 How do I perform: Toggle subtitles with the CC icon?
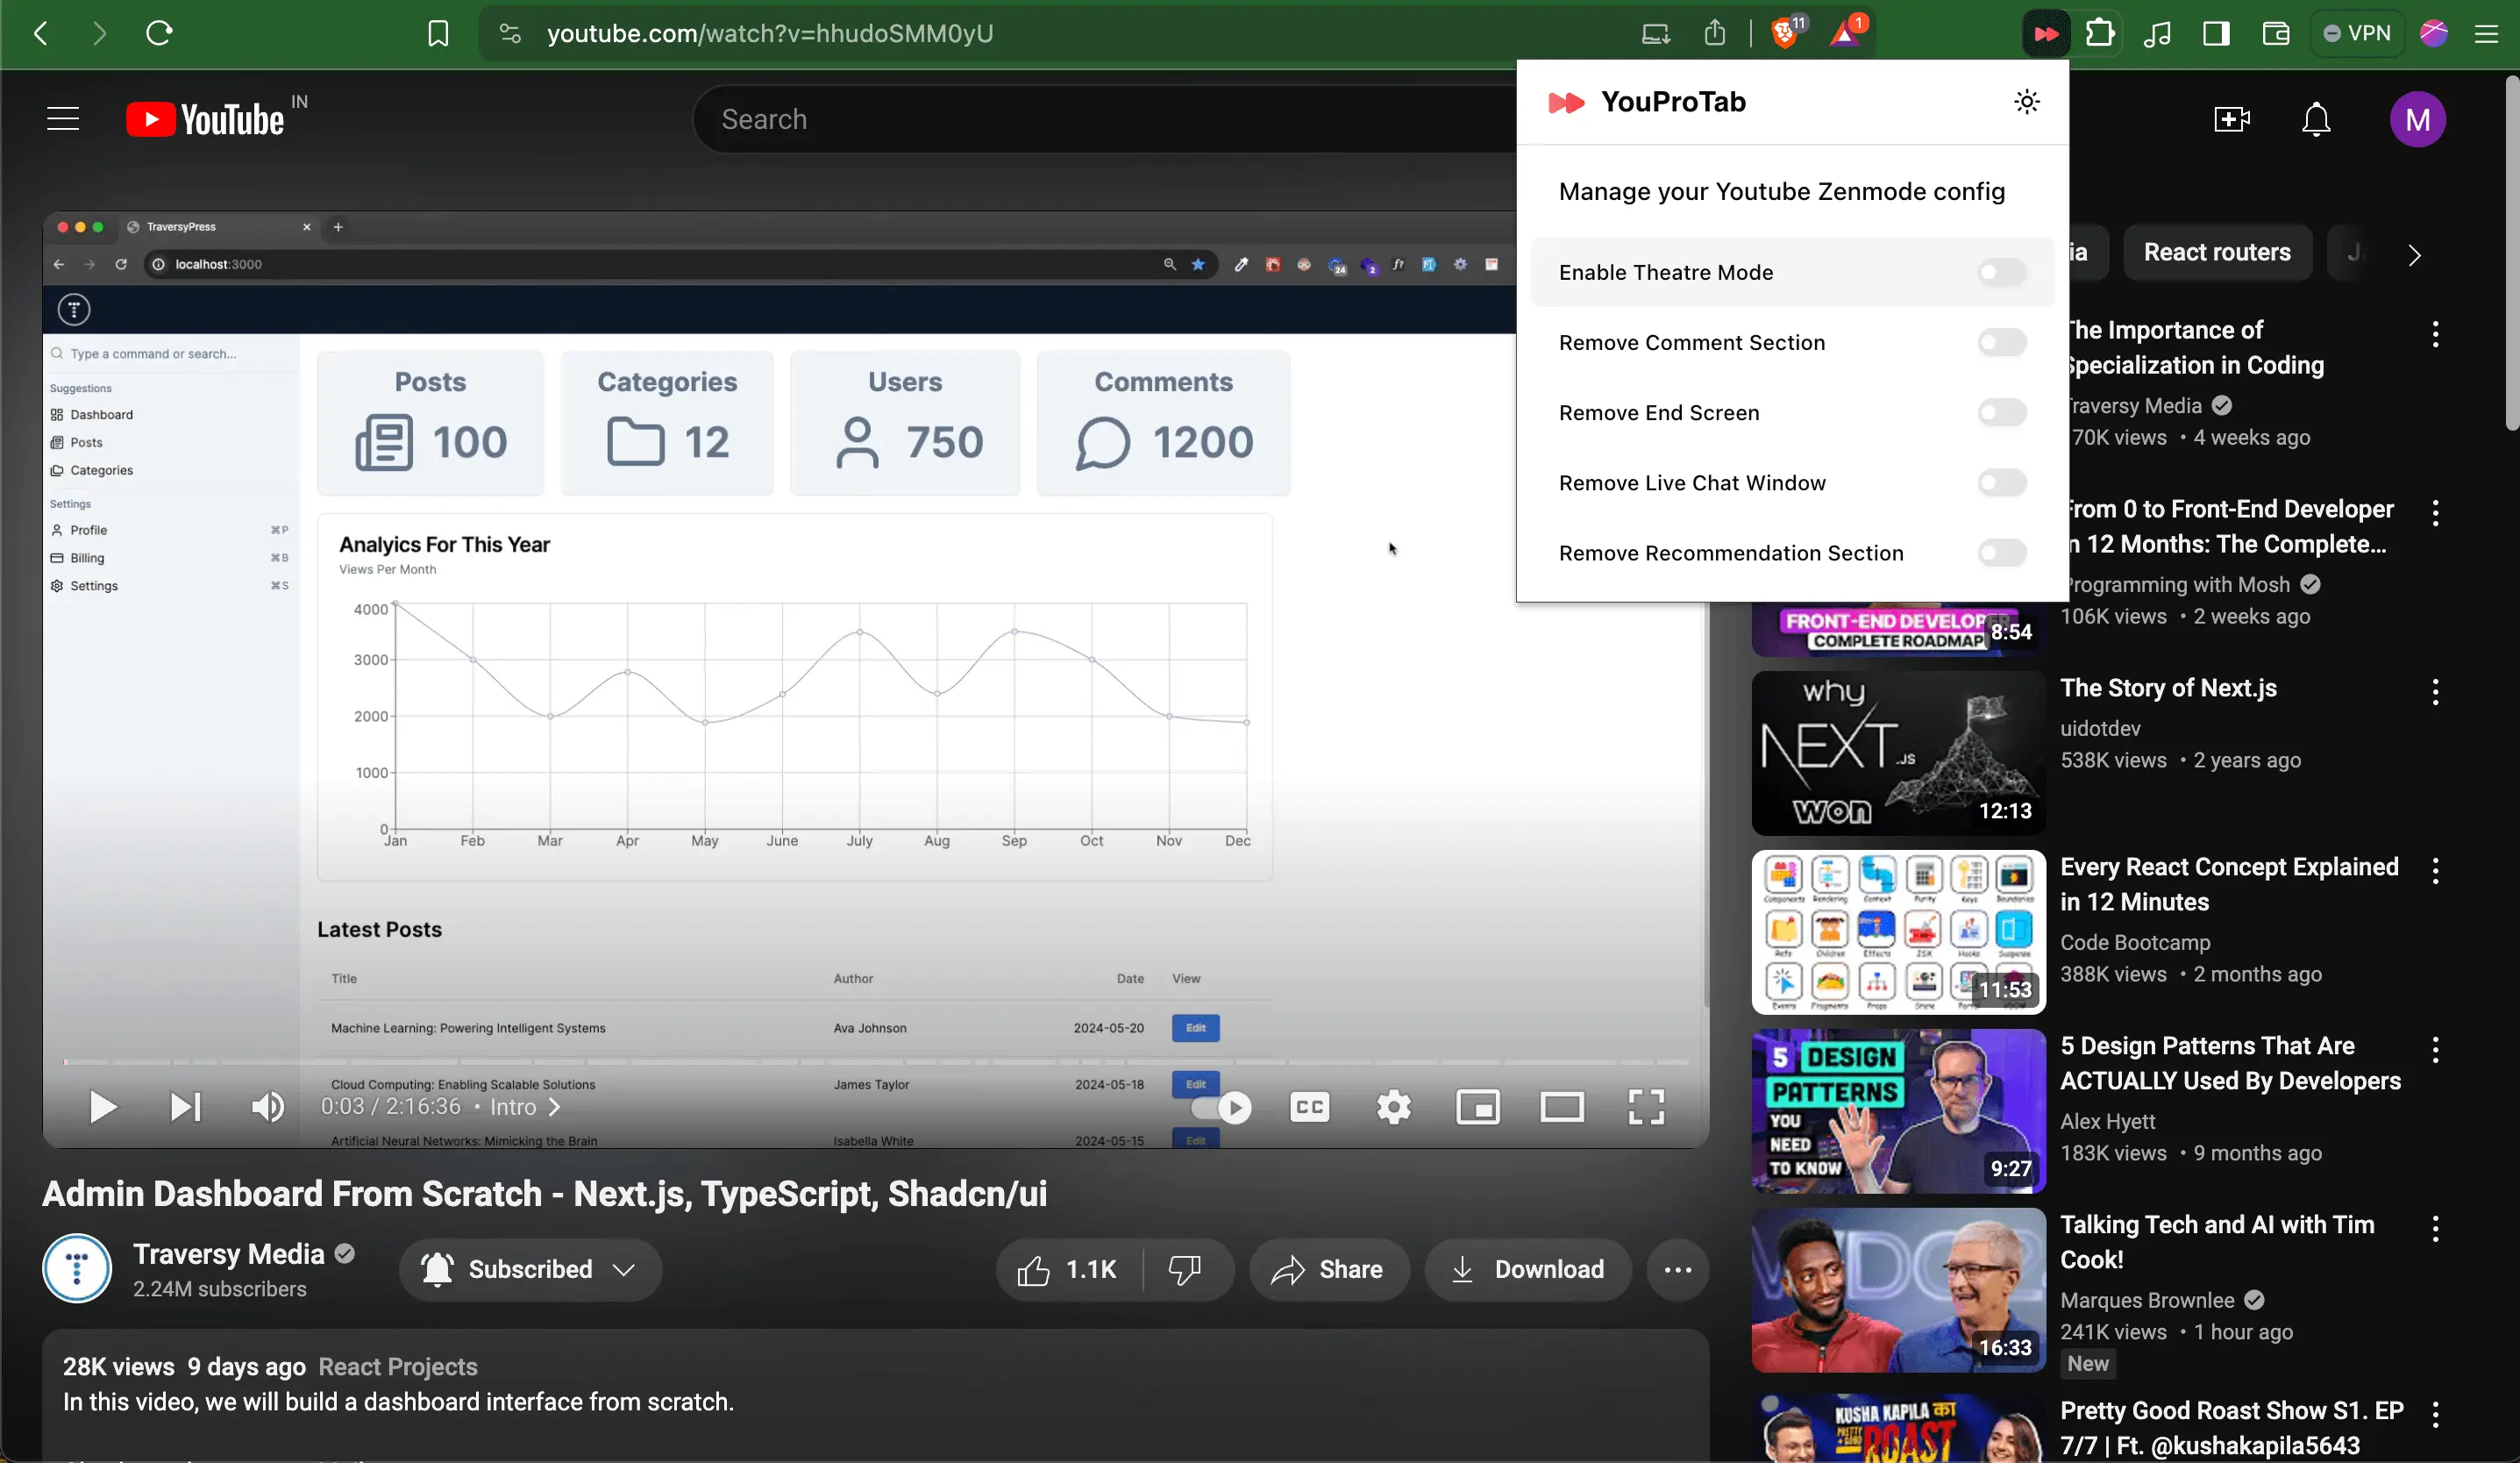click(1309, 1107)
